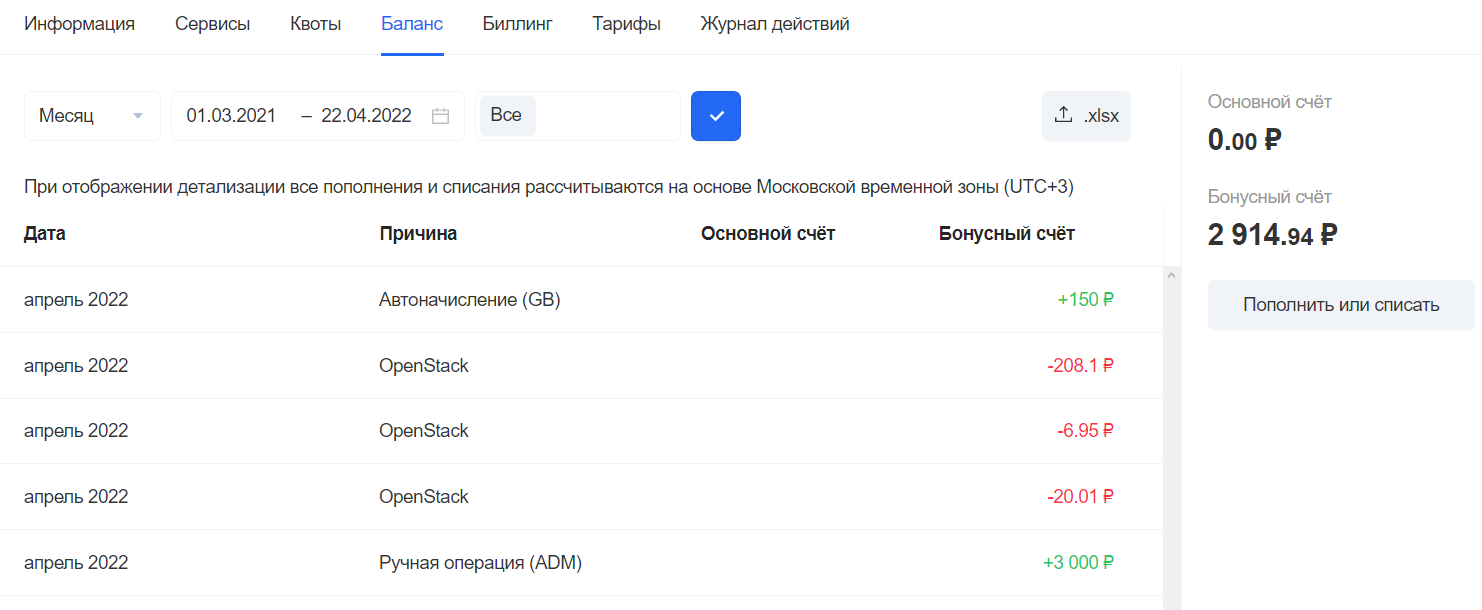
Task: Switch to the Сервисы tab
Action: tap(212, 24)
